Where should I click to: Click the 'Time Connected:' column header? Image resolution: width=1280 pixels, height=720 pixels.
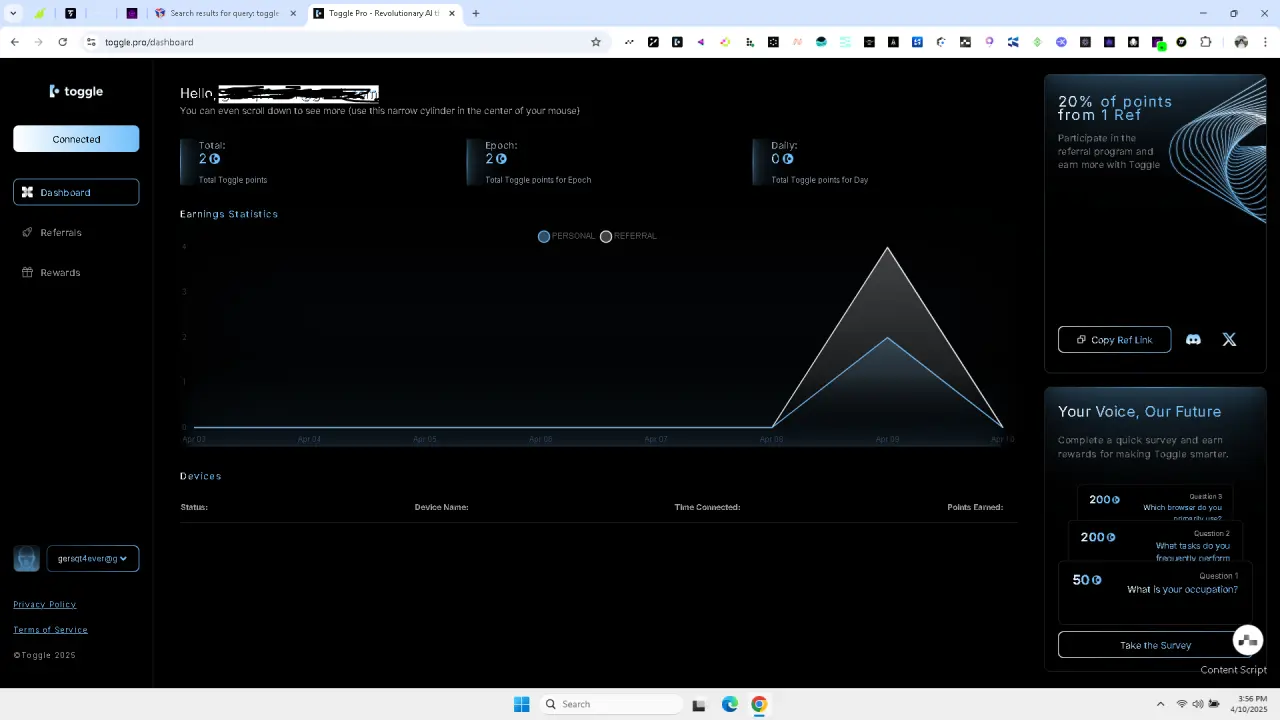707,507
